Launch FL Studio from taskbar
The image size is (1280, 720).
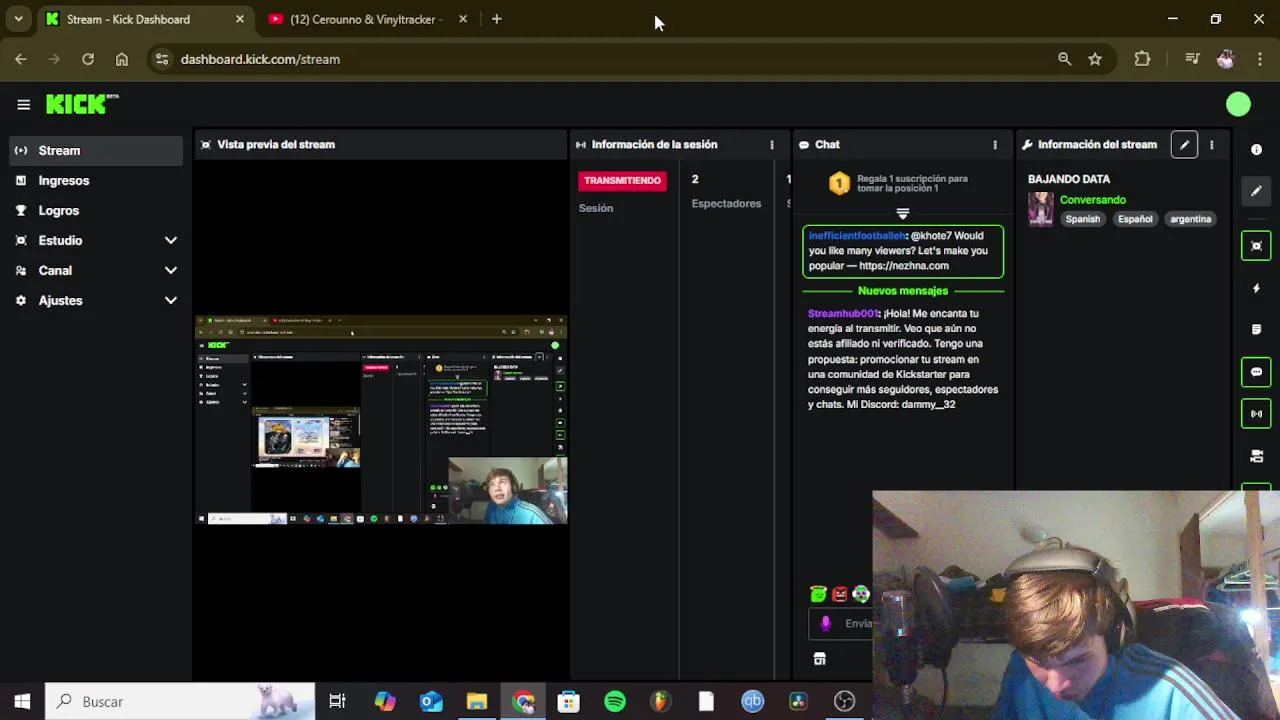660,701
